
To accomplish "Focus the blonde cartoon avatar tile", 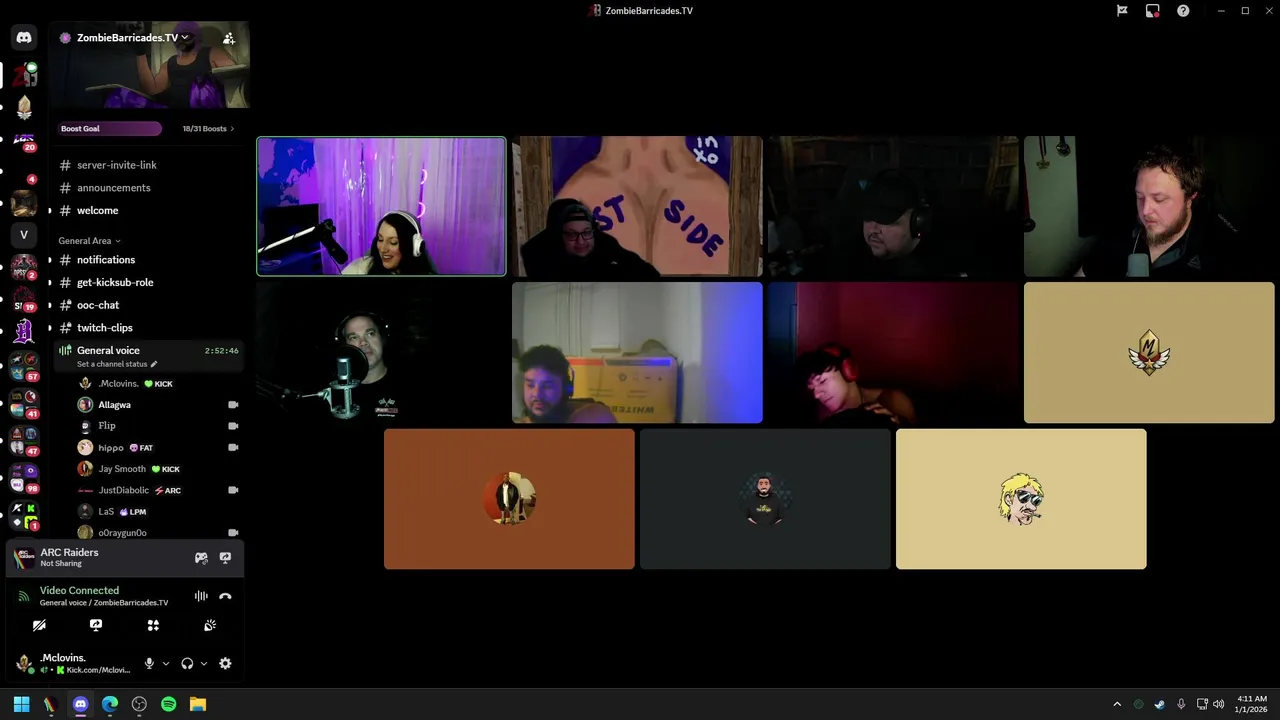I will point(1021,499).
